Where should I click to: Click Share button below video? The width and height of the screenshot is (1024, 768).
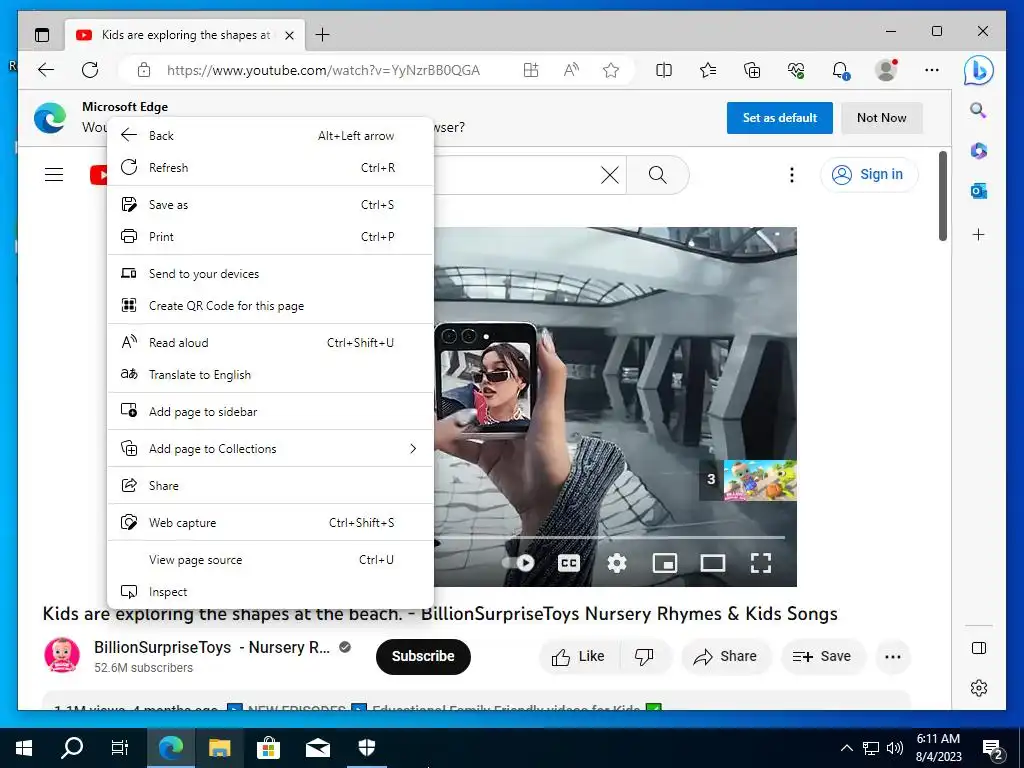click(726, 656)
